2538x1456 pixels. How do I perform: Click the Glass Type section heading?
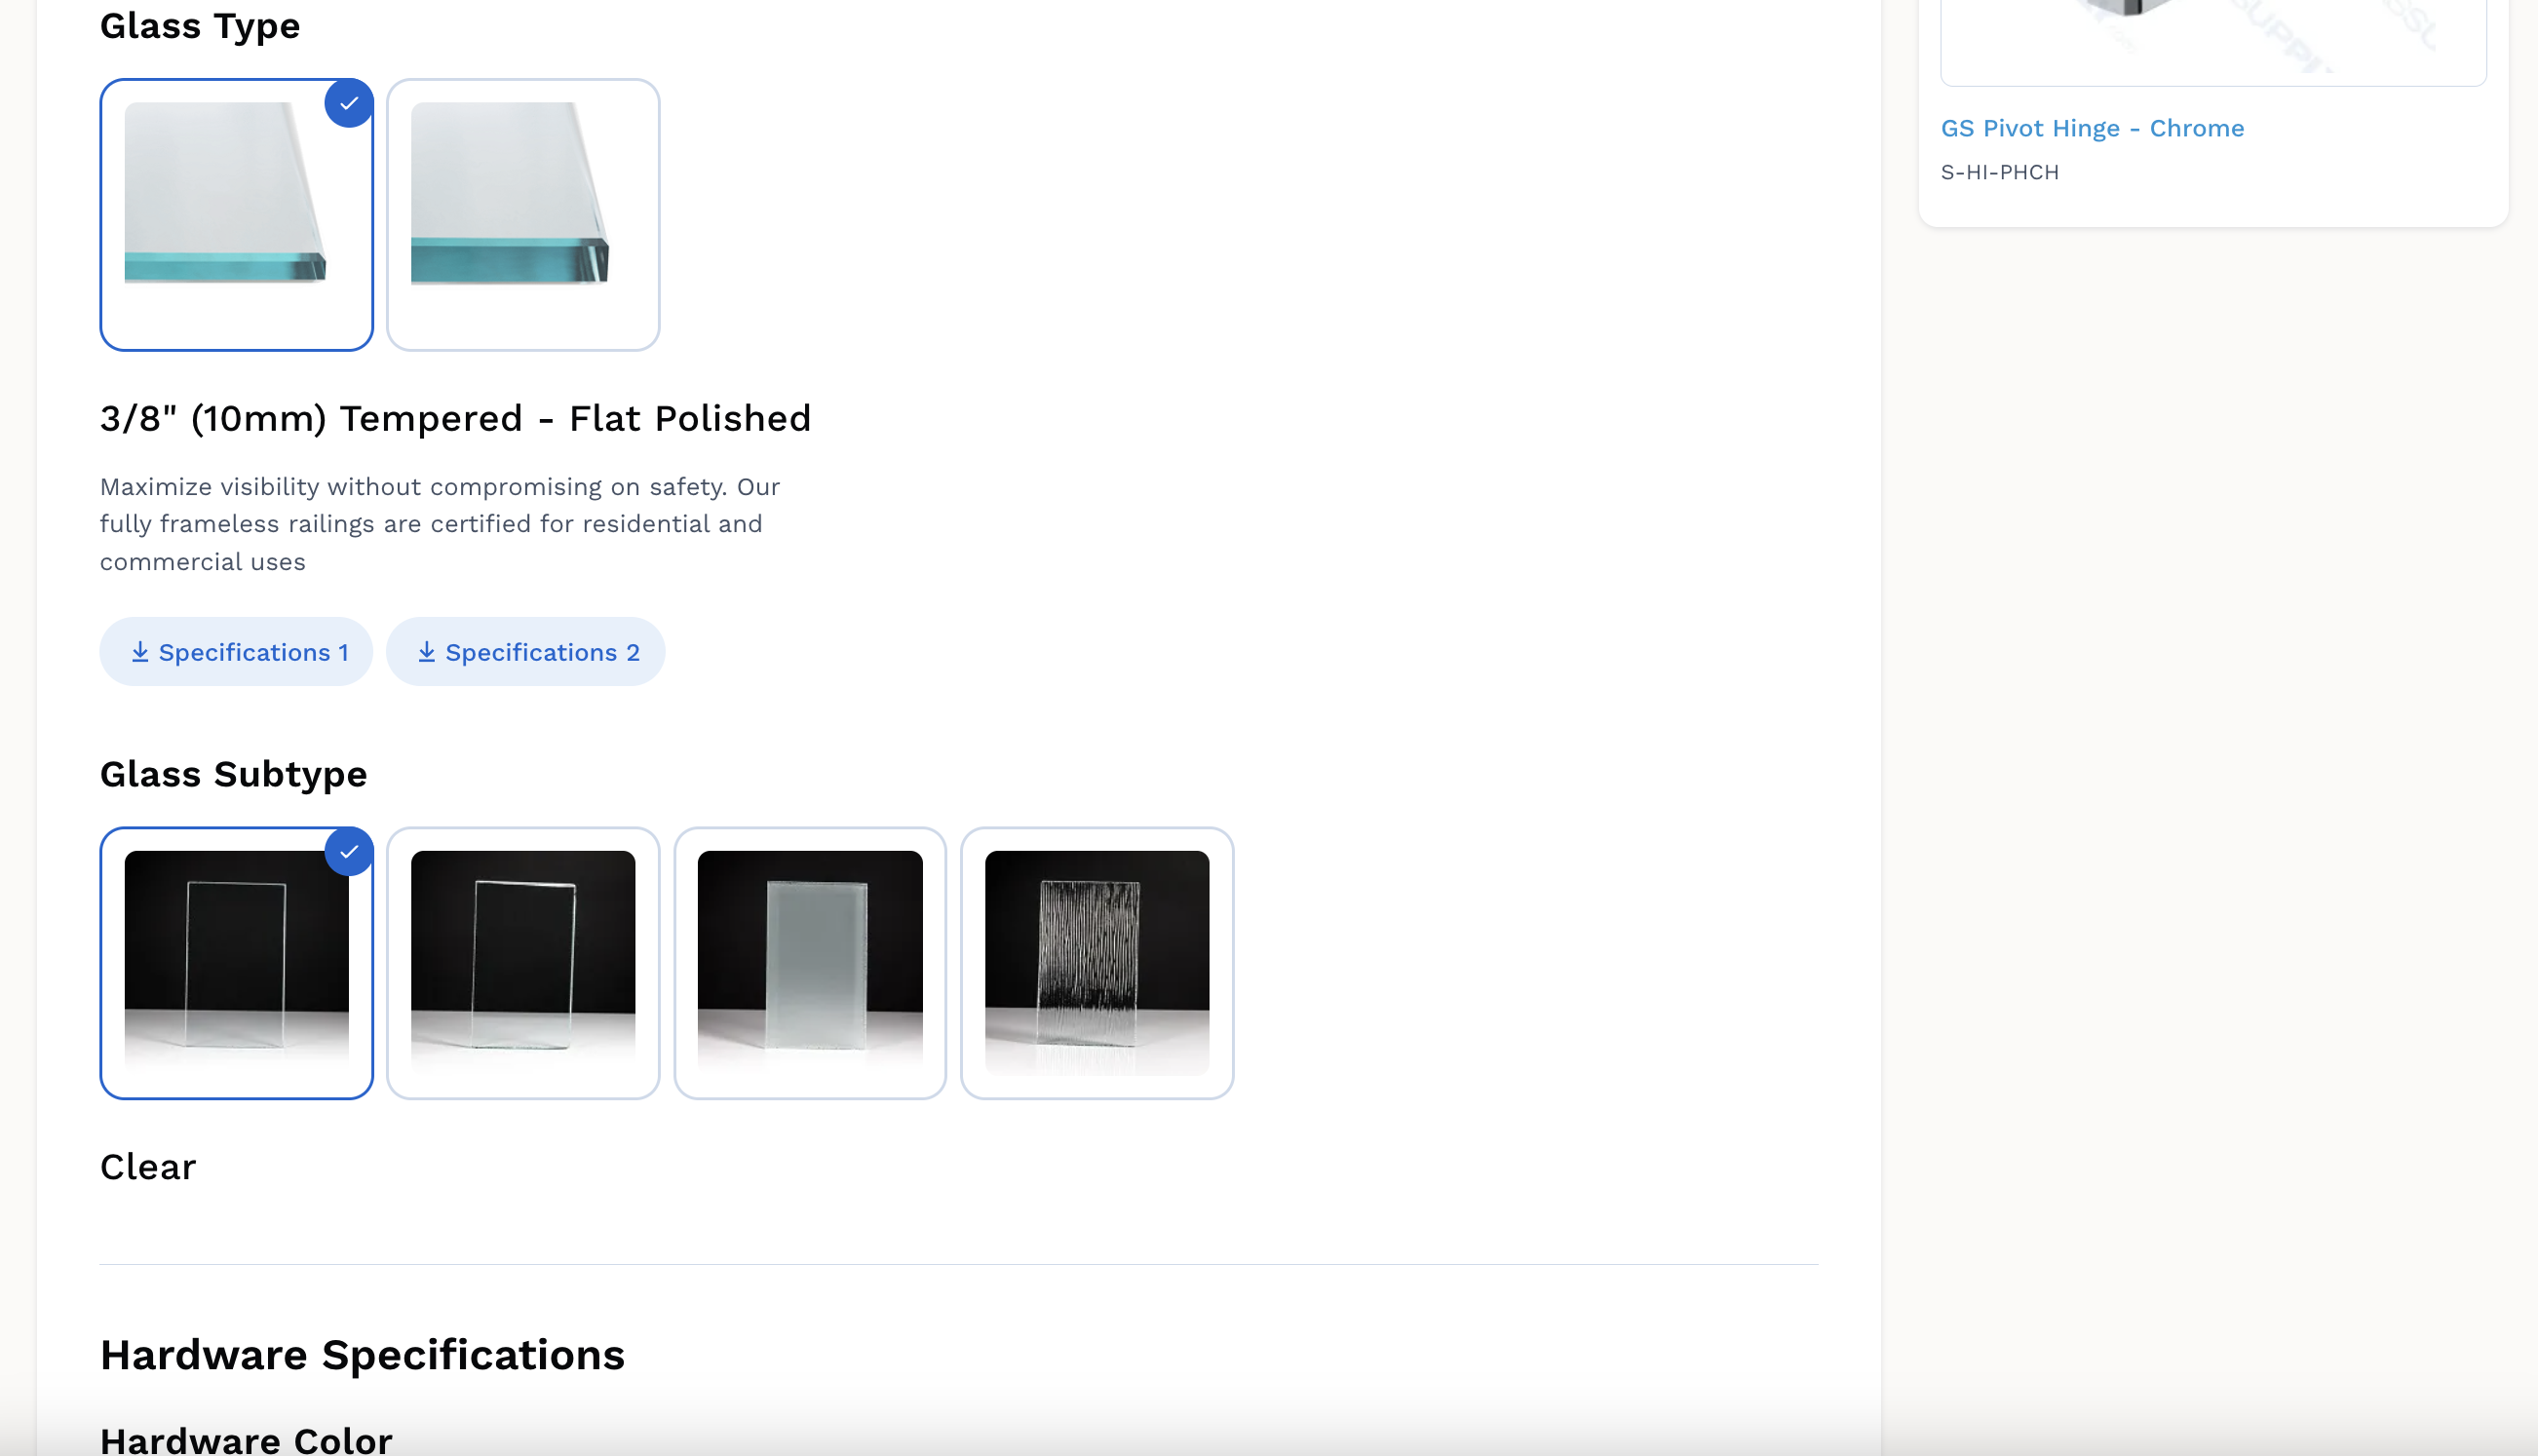pos(200,26)
